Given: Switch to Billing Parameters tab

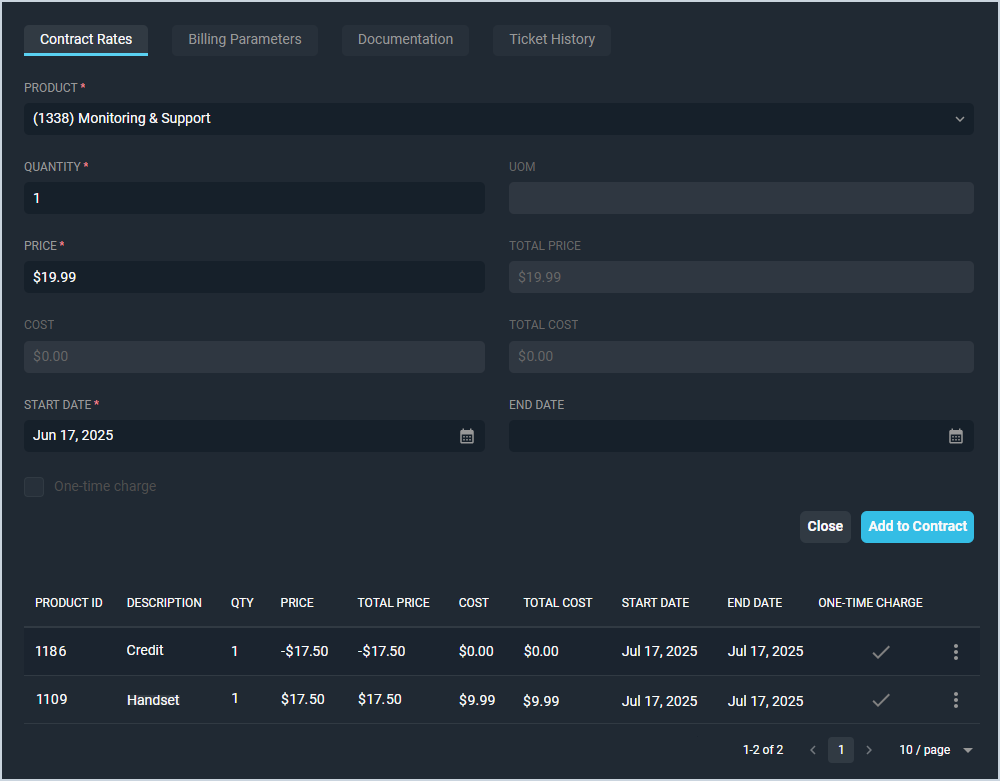Looking at the screenshot, I should coord(245,40).
